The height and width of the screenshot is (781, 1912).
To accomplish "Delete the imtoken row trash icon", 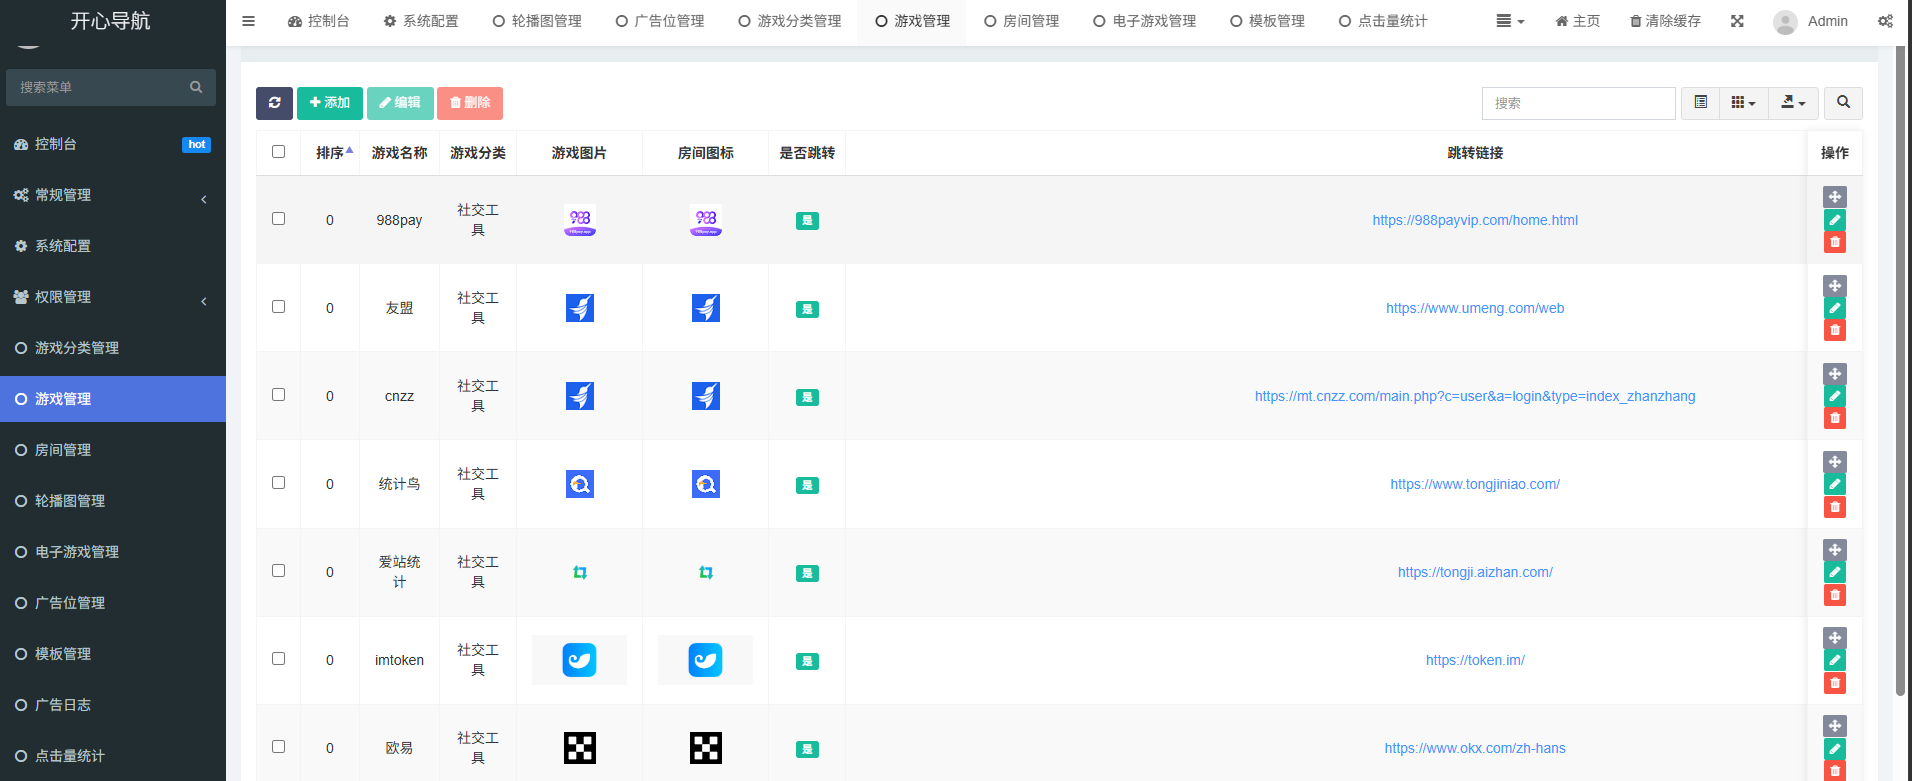I will point(1835,683).
